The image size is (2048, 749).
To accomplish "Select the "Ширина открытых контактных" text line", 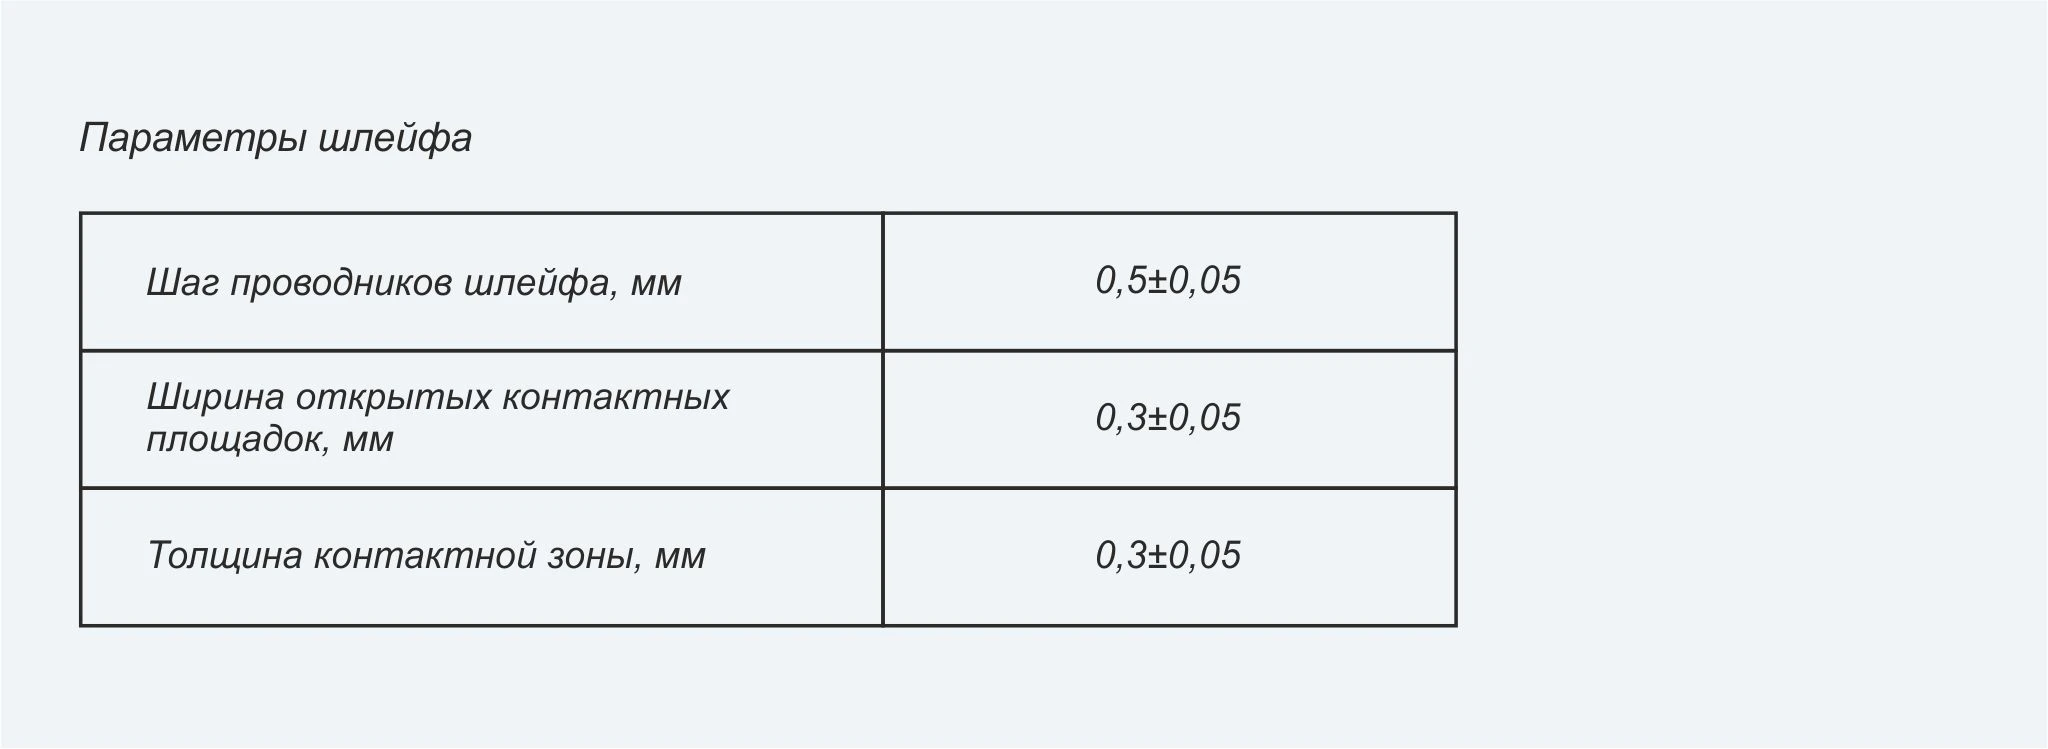I will pyautogui.click(x=438, y=397).
